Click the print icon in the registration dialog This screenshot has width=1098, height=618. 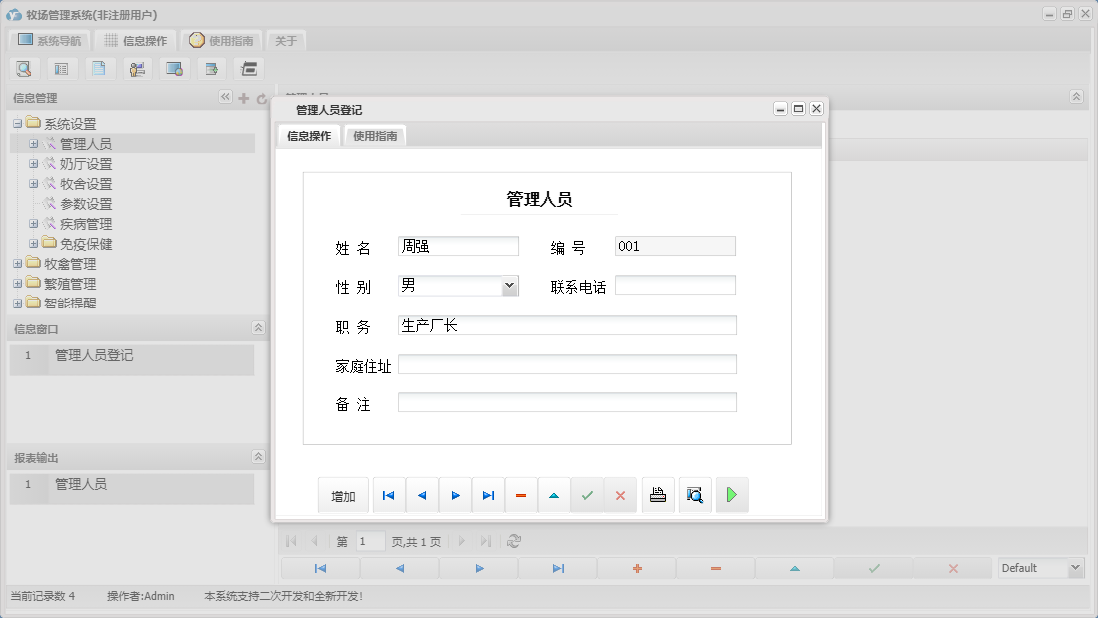click(658, 494)
